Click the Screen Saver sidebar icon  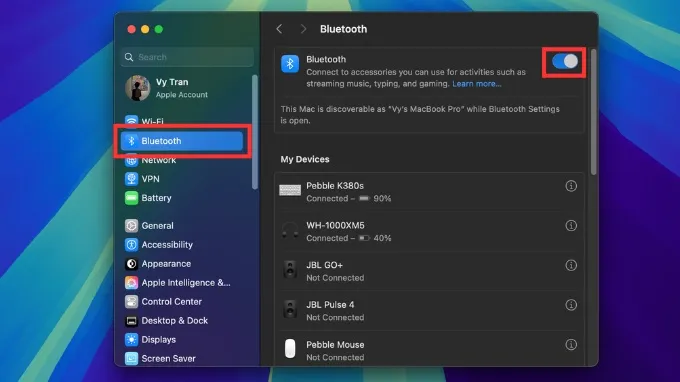click(131, 359)
